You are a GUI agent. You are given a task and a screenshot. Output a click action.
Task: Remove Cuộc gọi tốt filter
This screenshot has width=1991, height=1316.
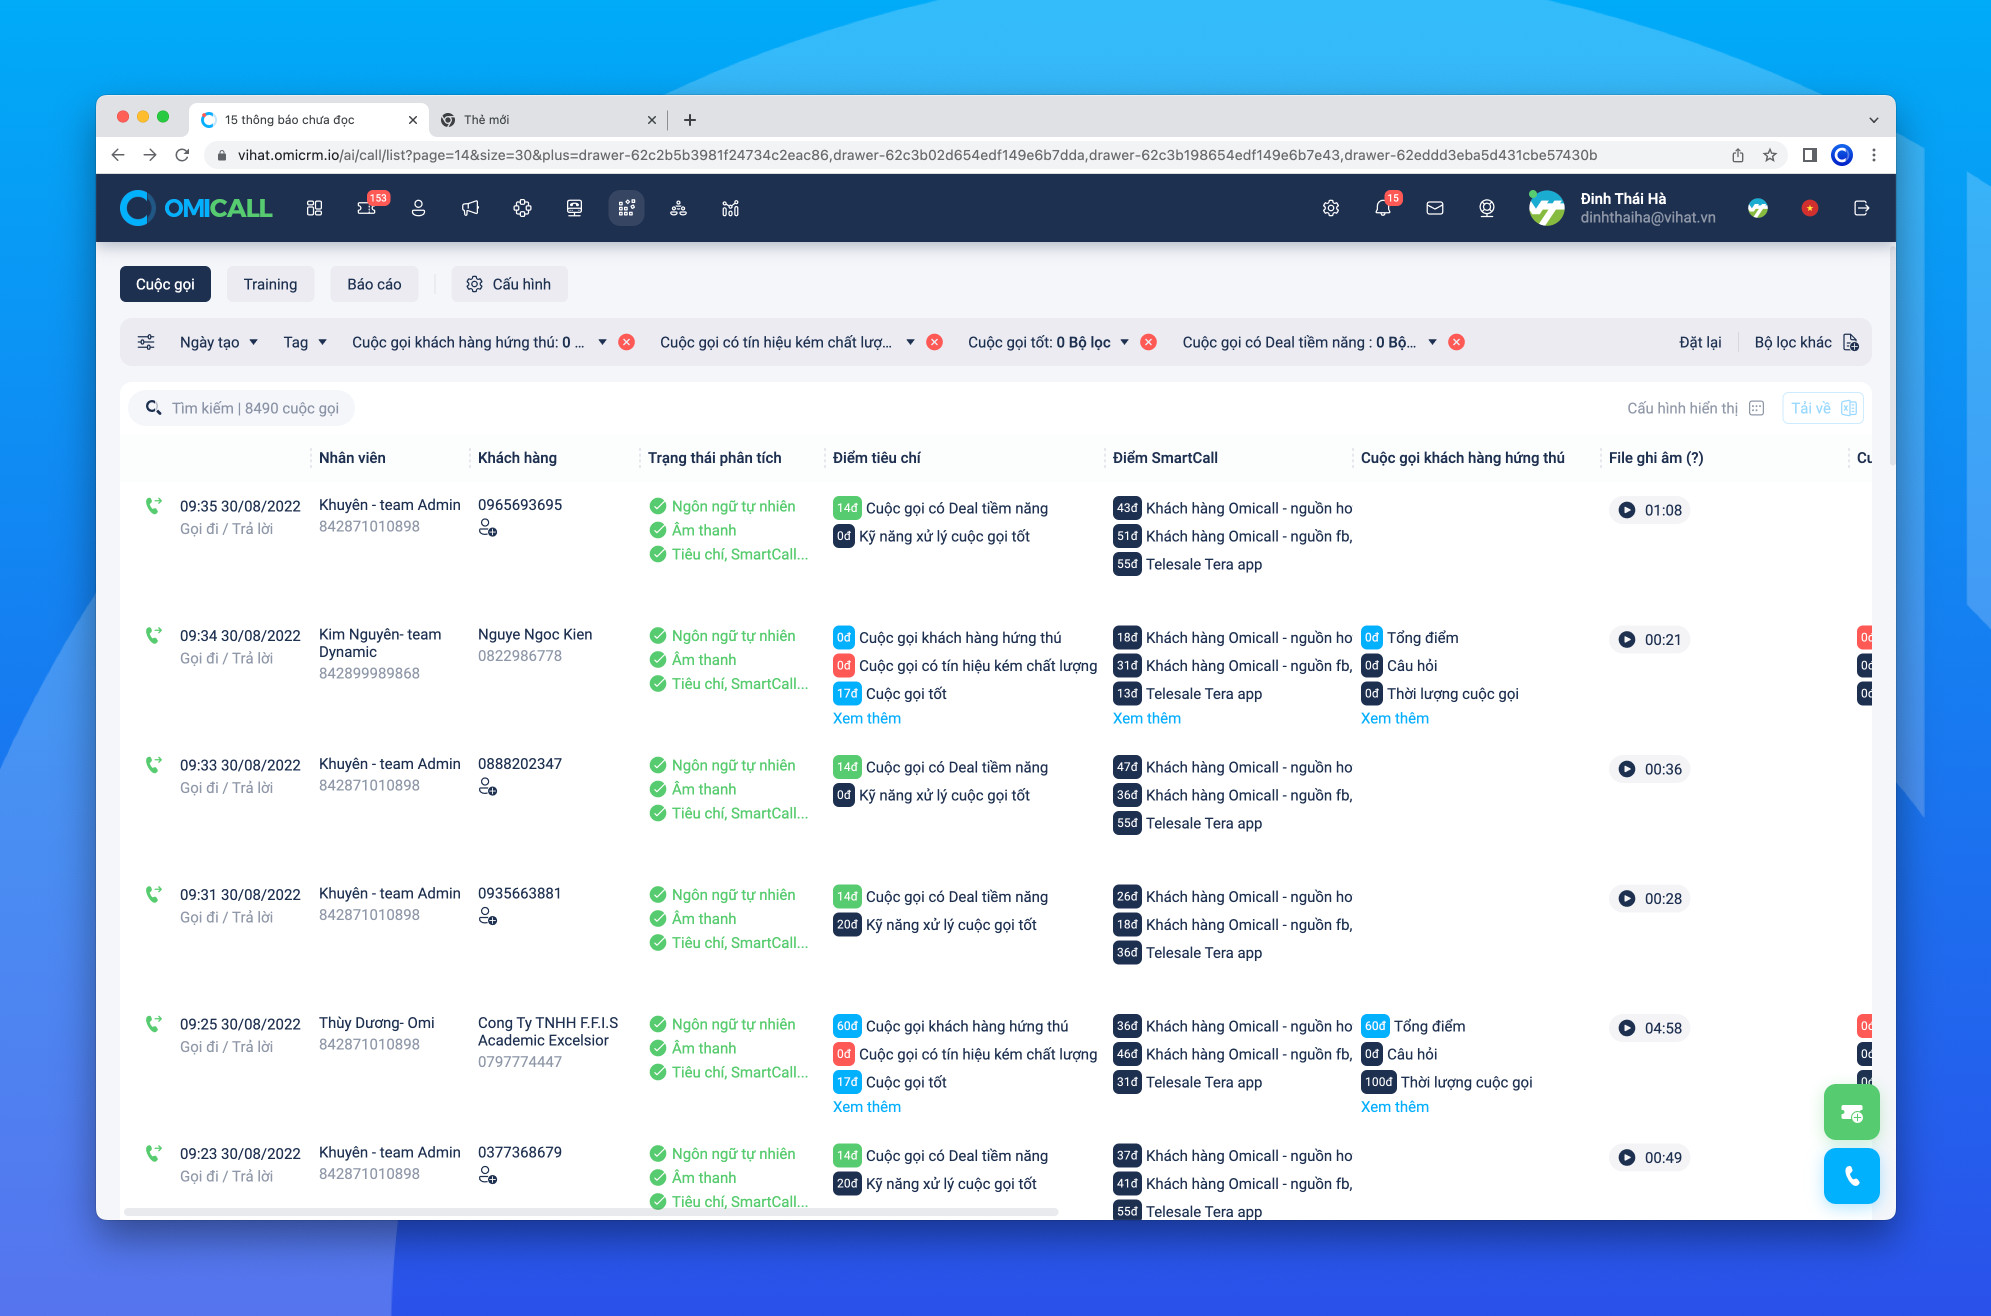tap(1149, 342)
